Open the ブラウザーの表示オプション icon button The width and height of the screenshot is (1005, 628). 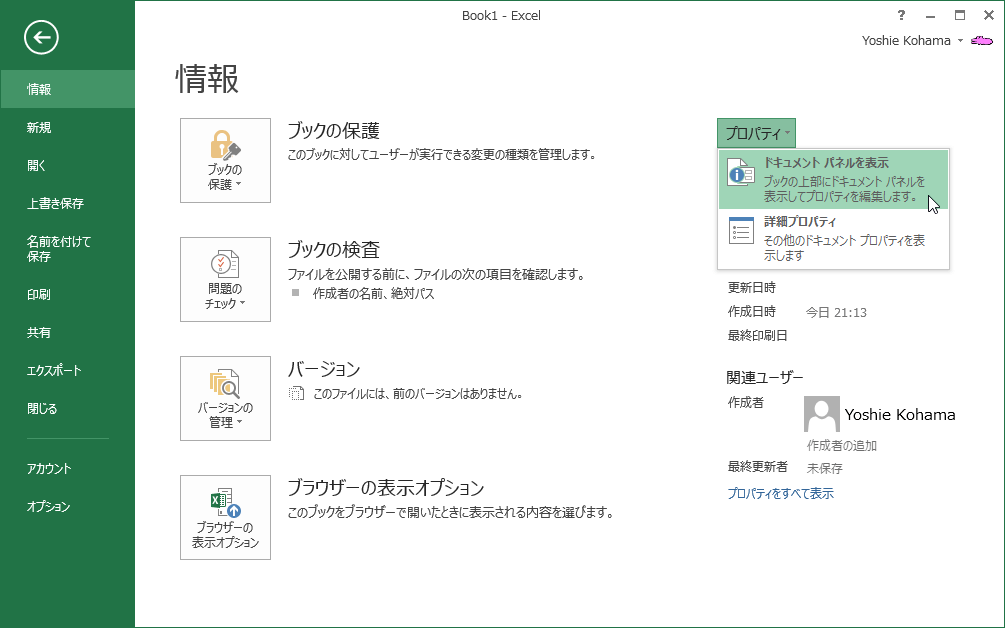pyautogui.click(x=225, y=517)
